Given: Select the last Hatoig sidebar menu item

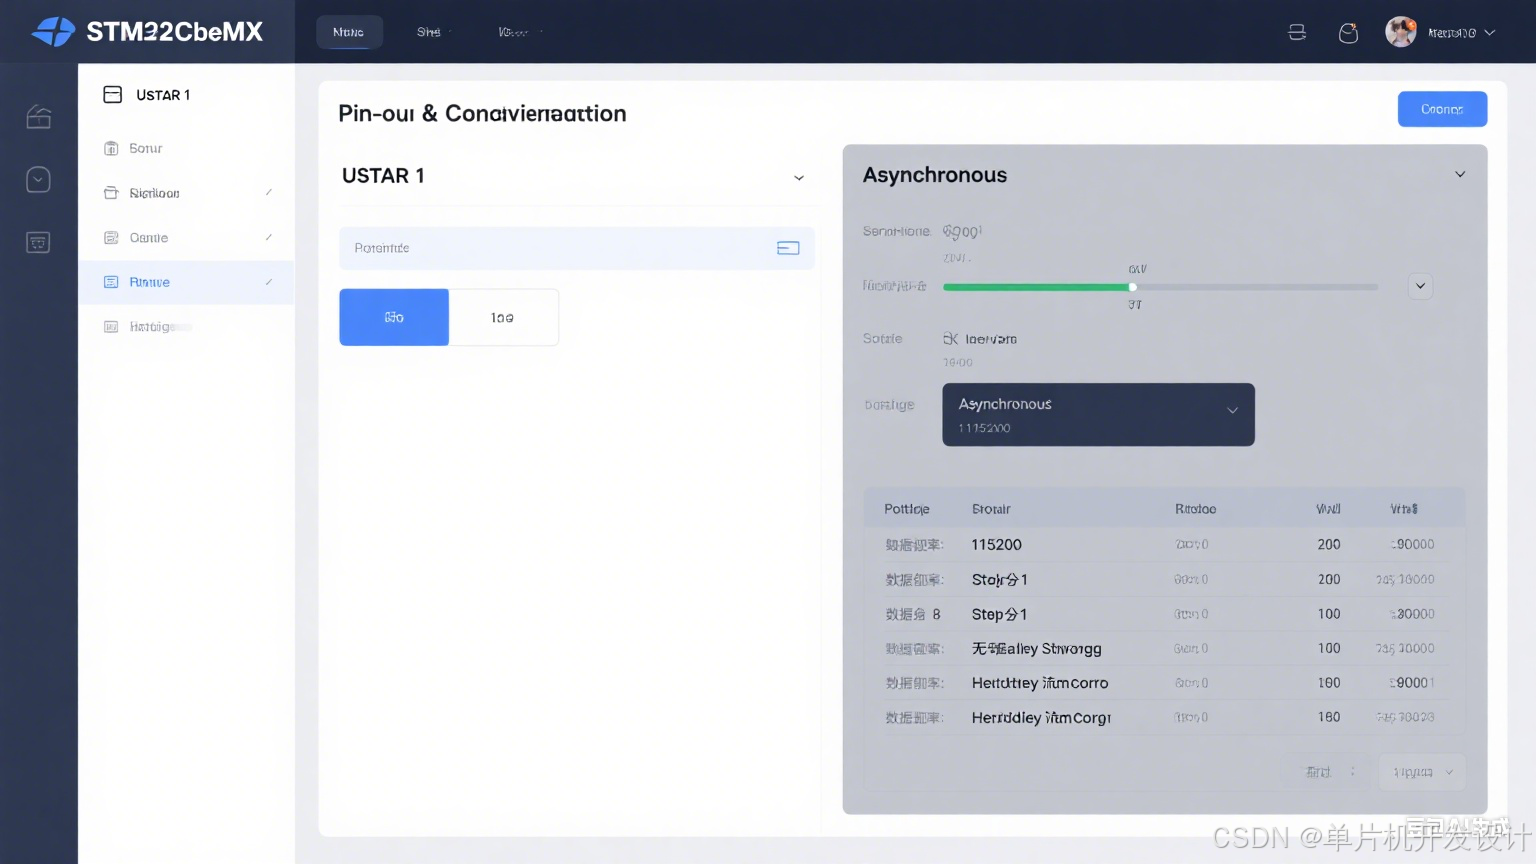Looking at the screenshot, I should [186, 327].
